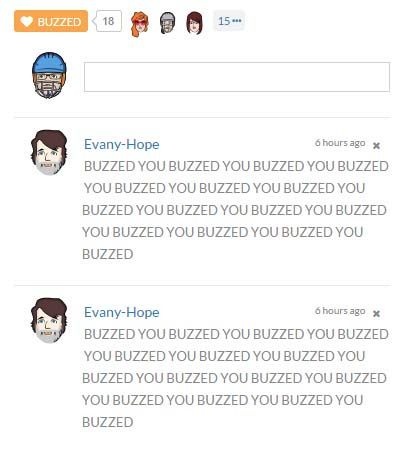
Task: Click the white heart icon inside BUZZED button
Action: coord(27,22)
